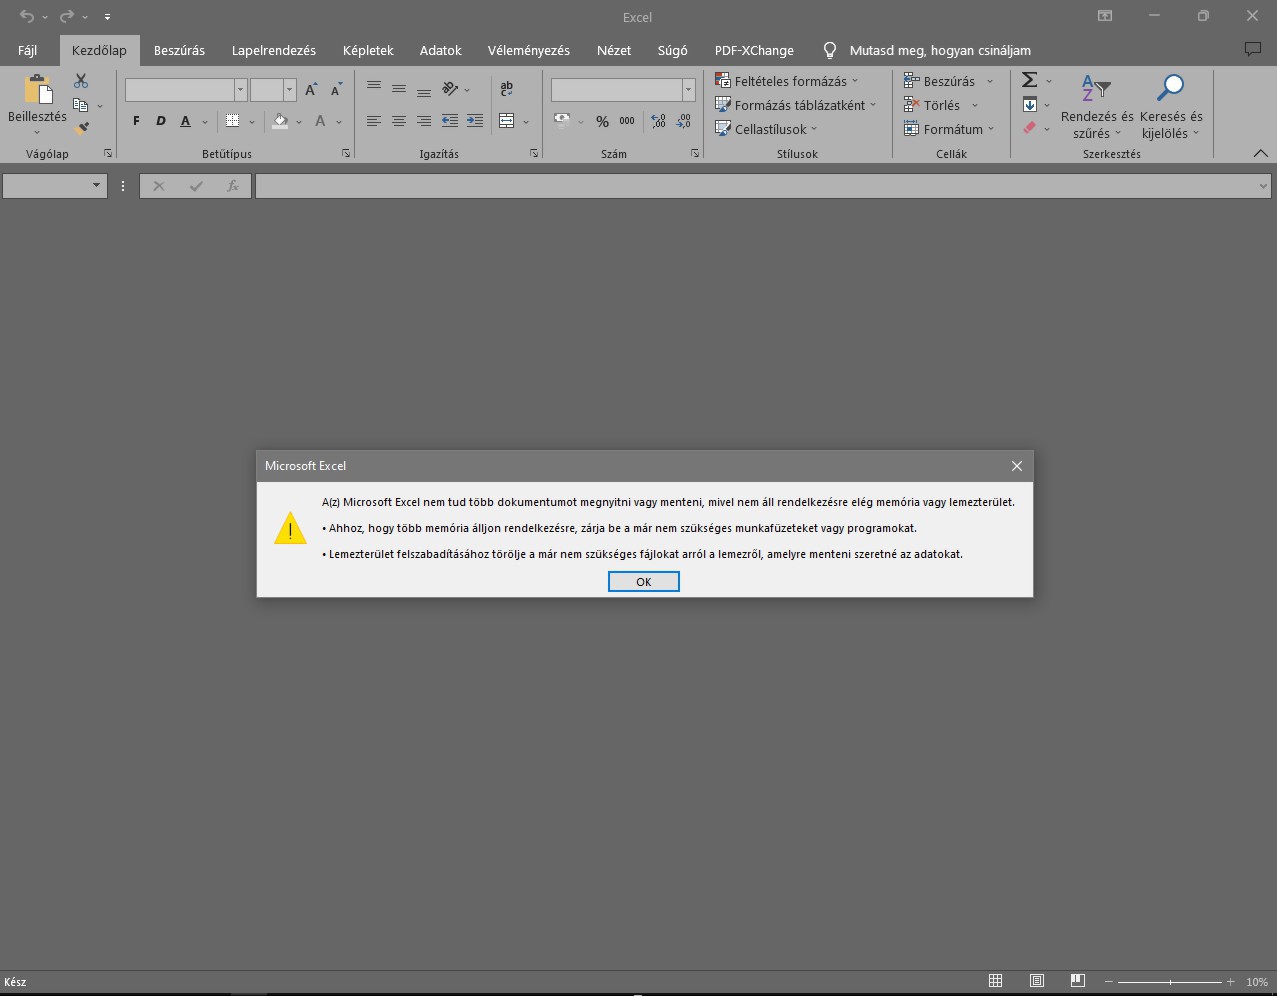Image resolution: width=1277 pixels, height=996 pixels.
Task: Click the OK button in the dialog
Action: click(x=644, y=582)
